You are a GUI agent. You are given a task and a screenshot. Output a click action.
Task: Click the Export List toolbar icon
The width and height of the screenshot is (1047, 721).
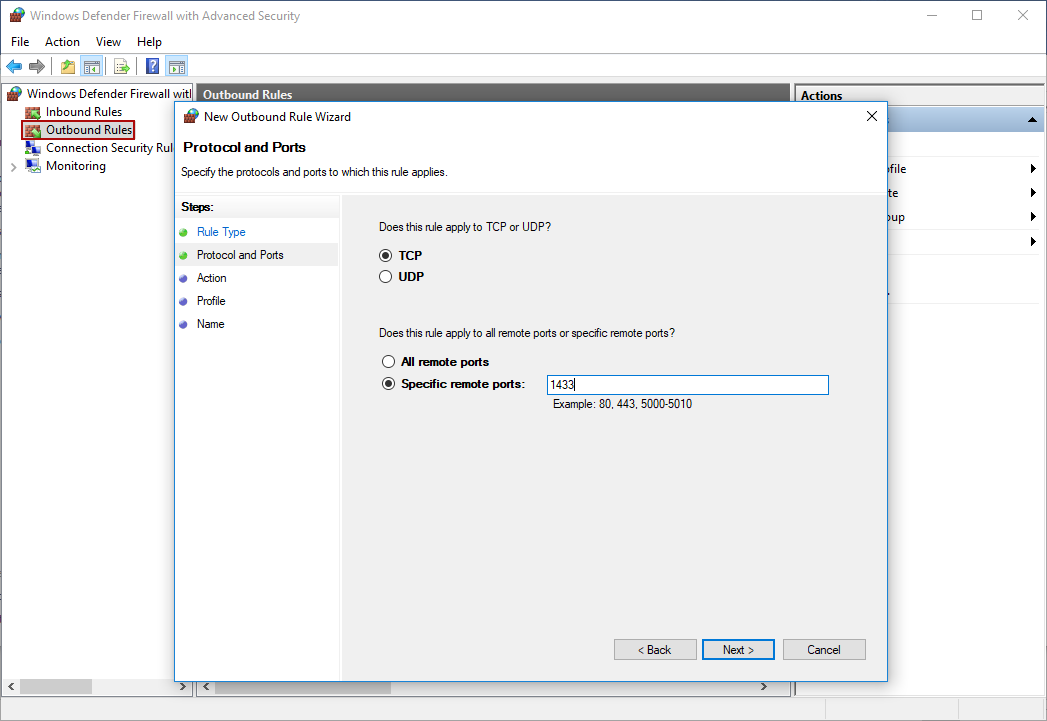(122, 67)
